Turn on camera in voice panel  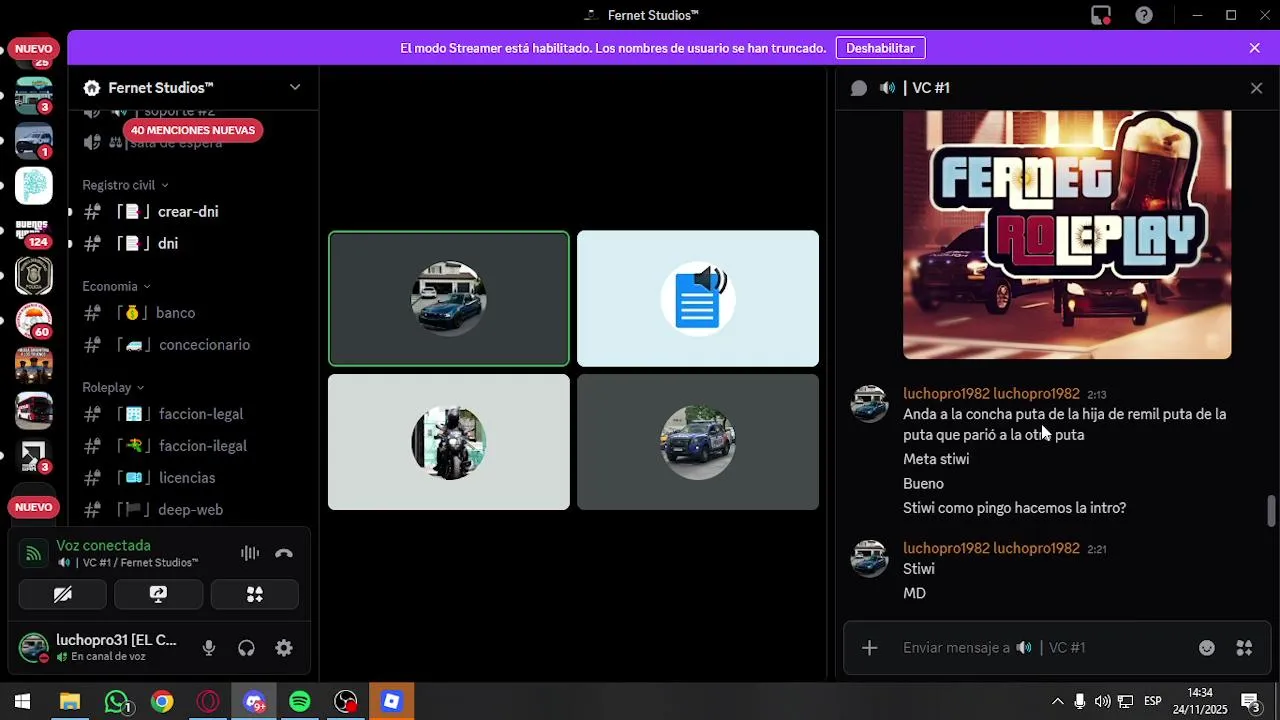point(63,595)
